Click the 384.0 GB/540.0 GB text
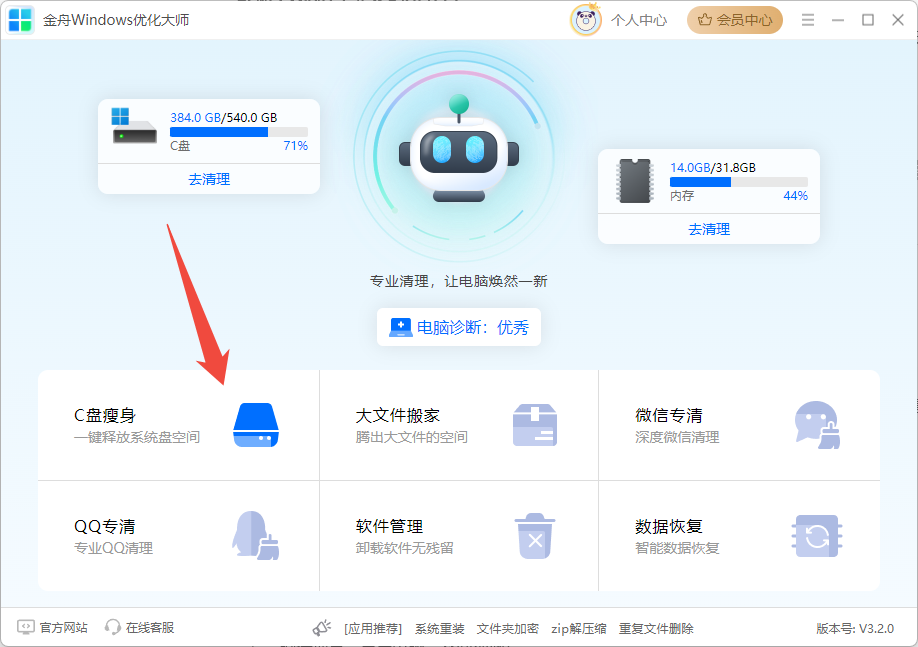 click(x=224, y=117)
